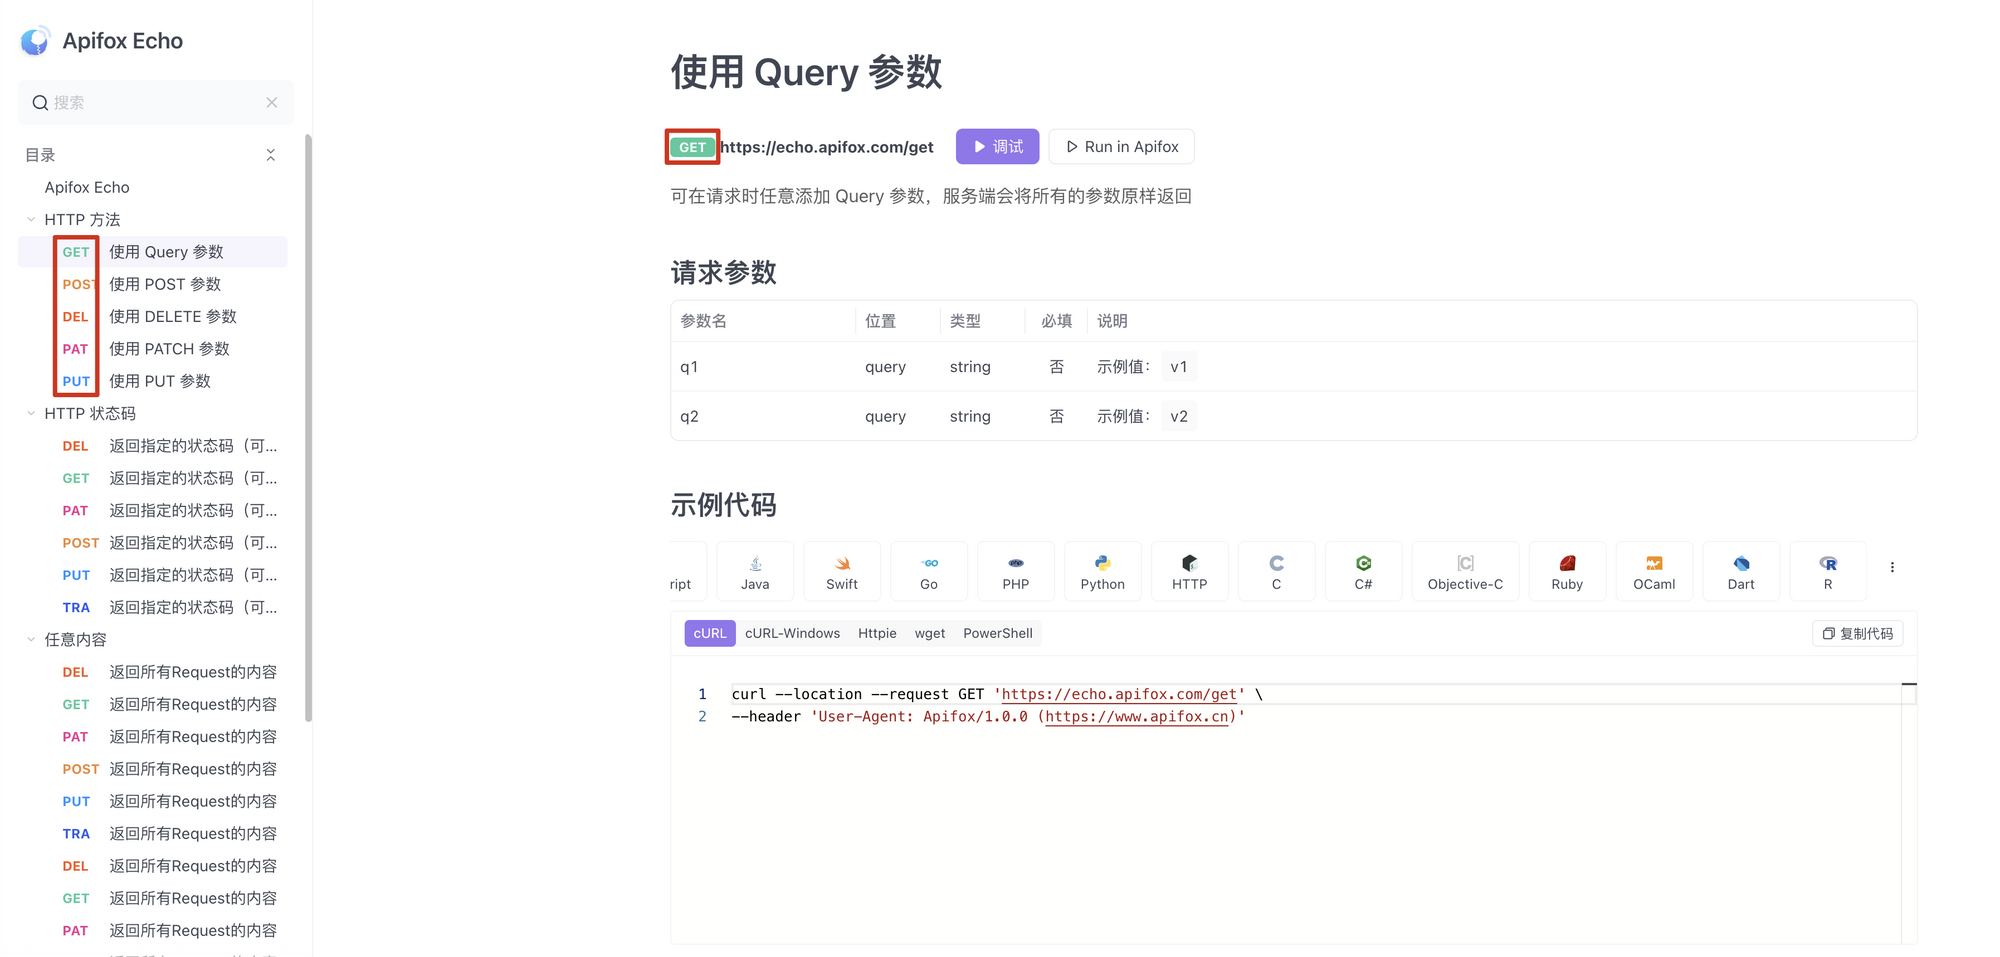Click the 请求参数 section heading
Image resolution: width=2000 pixels, height=957 pixels.
point(723,272)
